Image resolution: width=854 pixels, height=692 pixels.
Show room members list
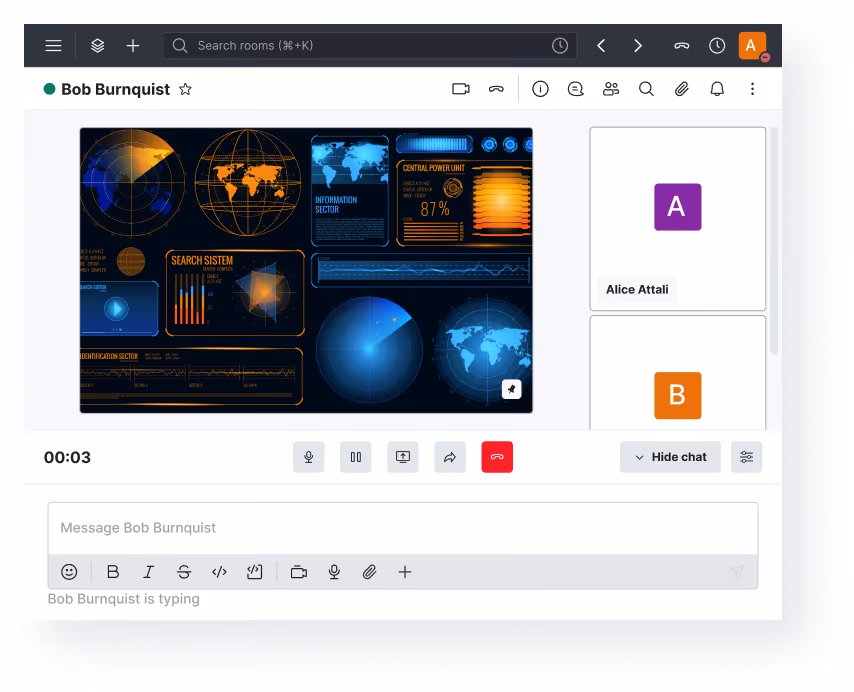tap(611, 89)
